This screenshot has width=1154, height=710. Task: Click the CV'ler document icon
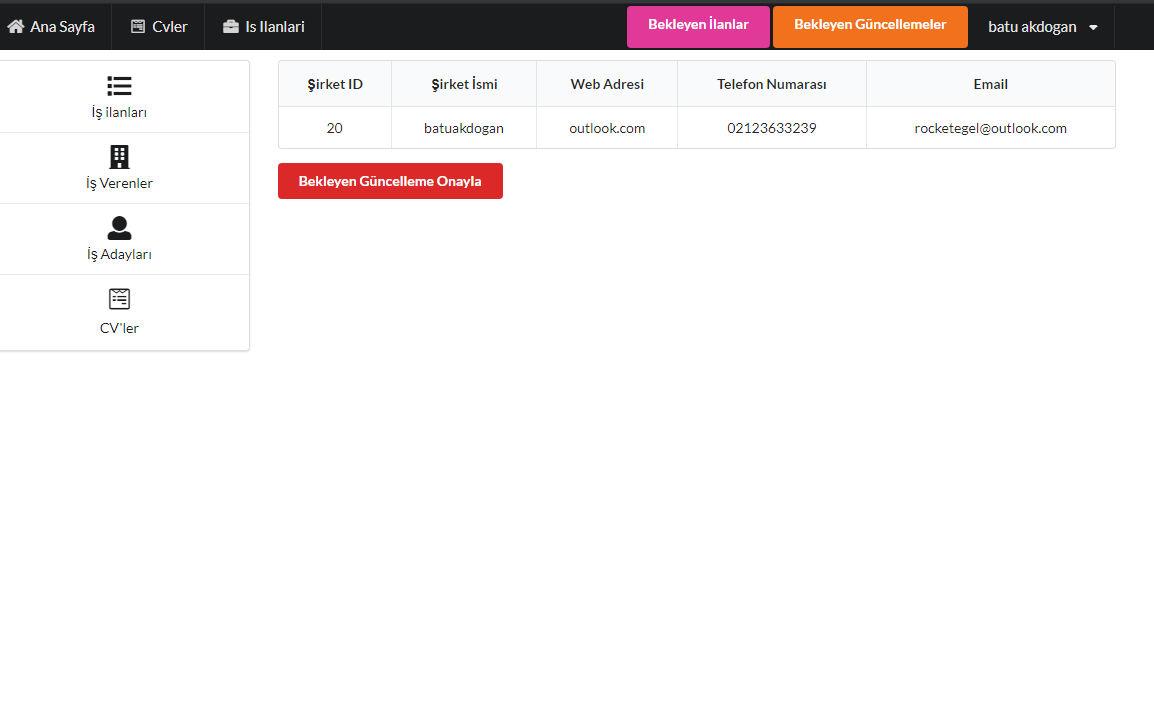(119, 298)
